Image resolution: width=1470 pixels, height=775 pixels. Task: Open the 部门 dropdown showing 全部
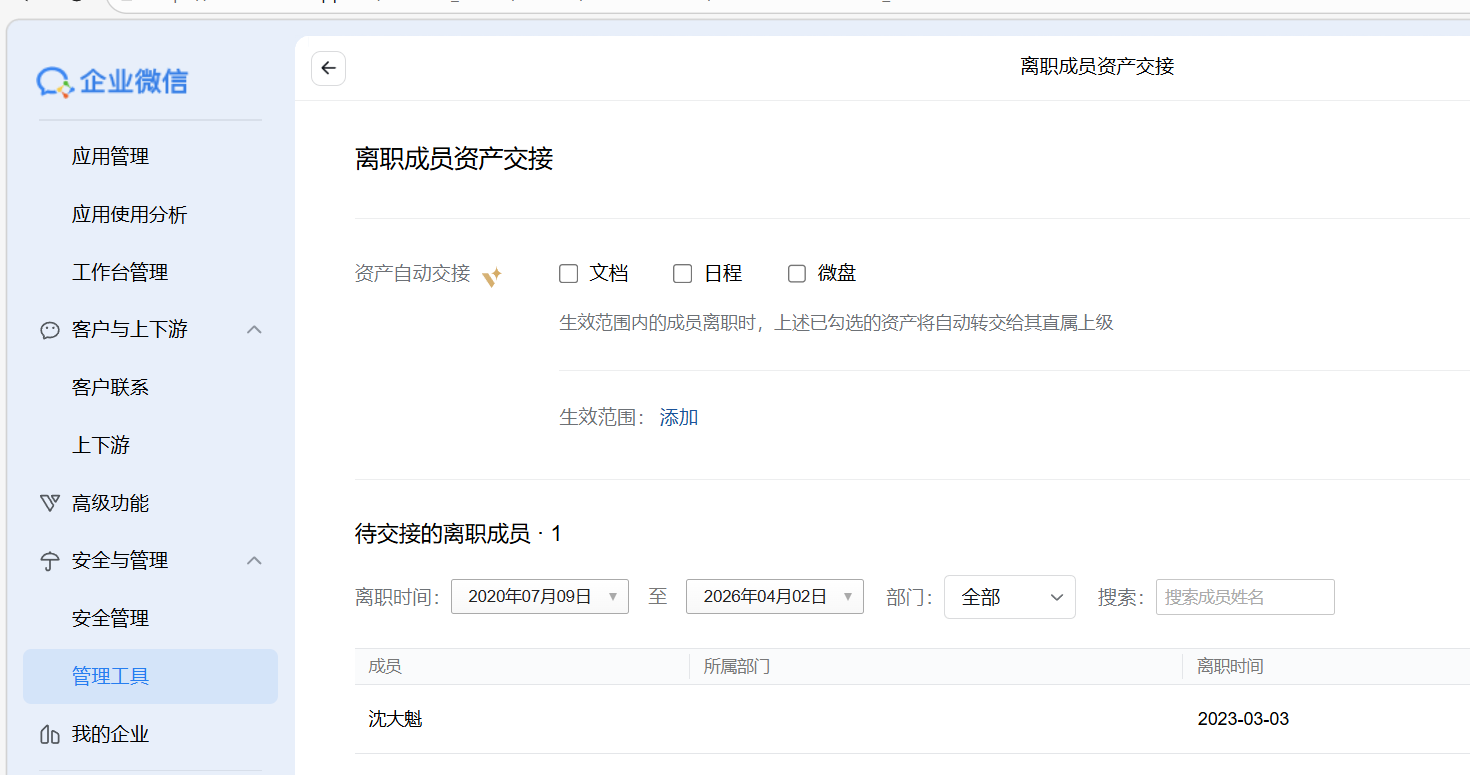(x=1009, y=596)
